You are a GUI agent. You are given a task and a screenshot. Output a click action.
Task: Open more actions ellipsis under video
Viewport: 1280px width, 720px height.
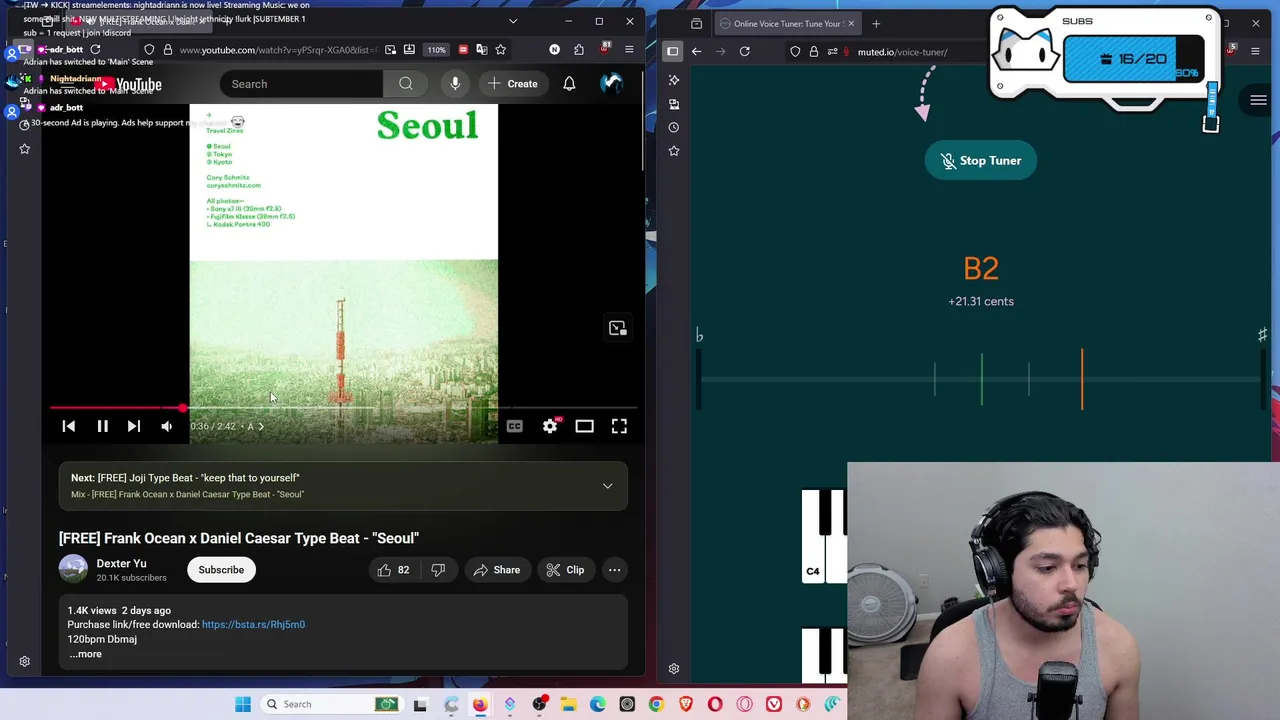click(x=614, y=570)
